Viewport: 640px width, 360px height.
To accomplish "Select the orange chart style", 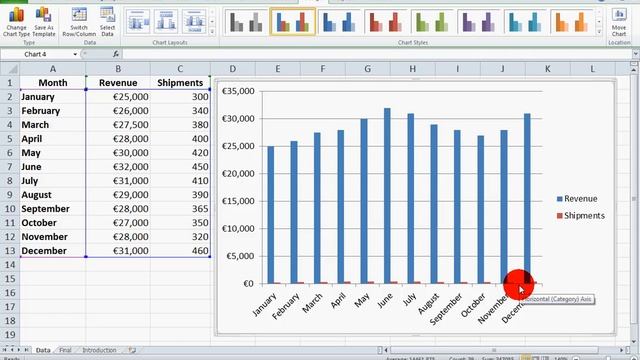I will 571,22.
